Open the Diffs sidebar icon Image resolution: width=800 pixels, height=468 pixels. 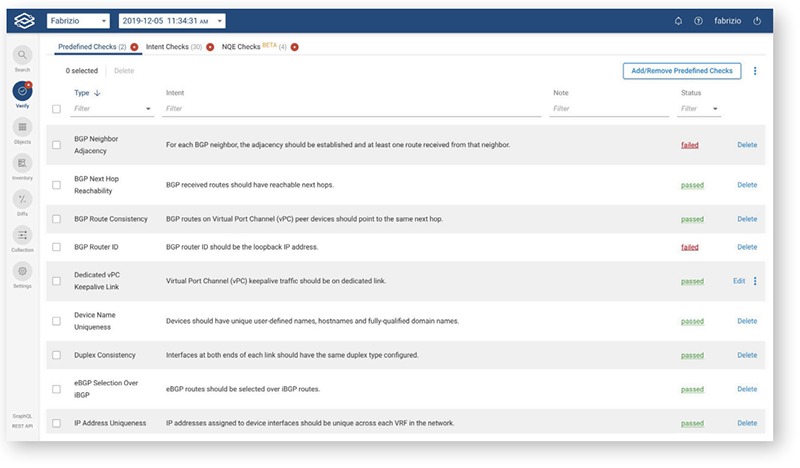(22, 199)
